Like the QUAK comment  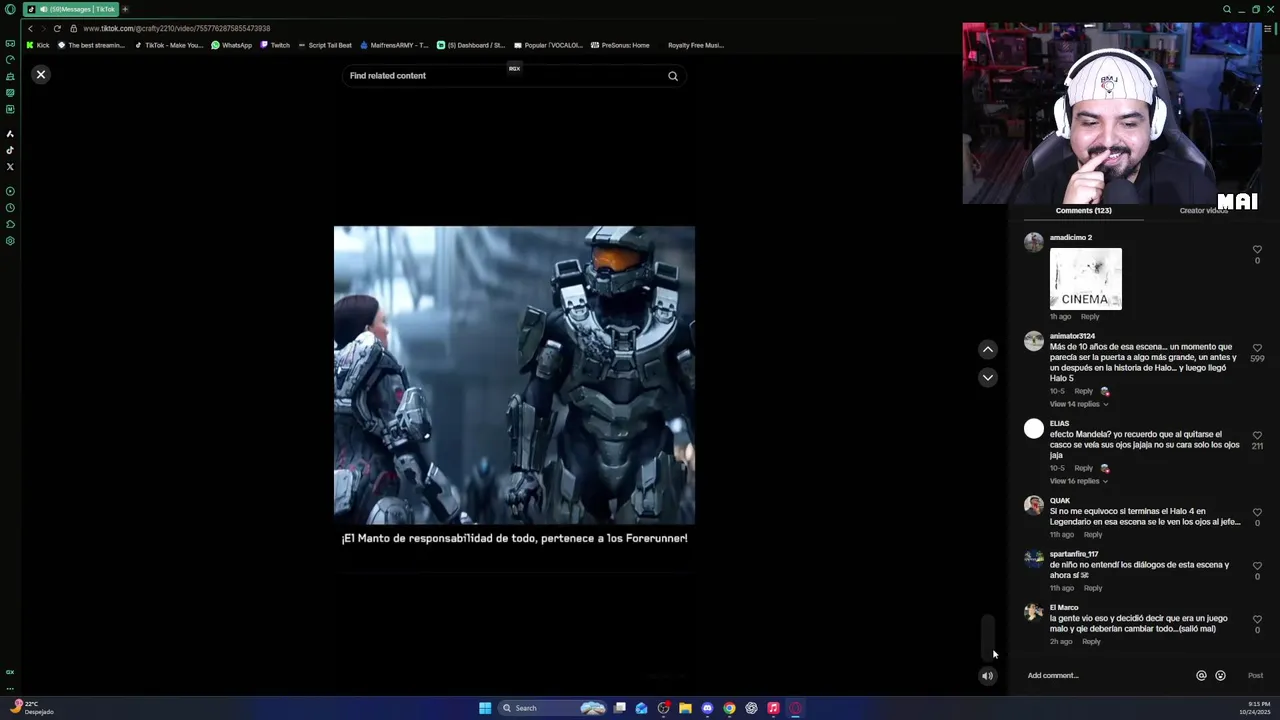[1257, 512]
